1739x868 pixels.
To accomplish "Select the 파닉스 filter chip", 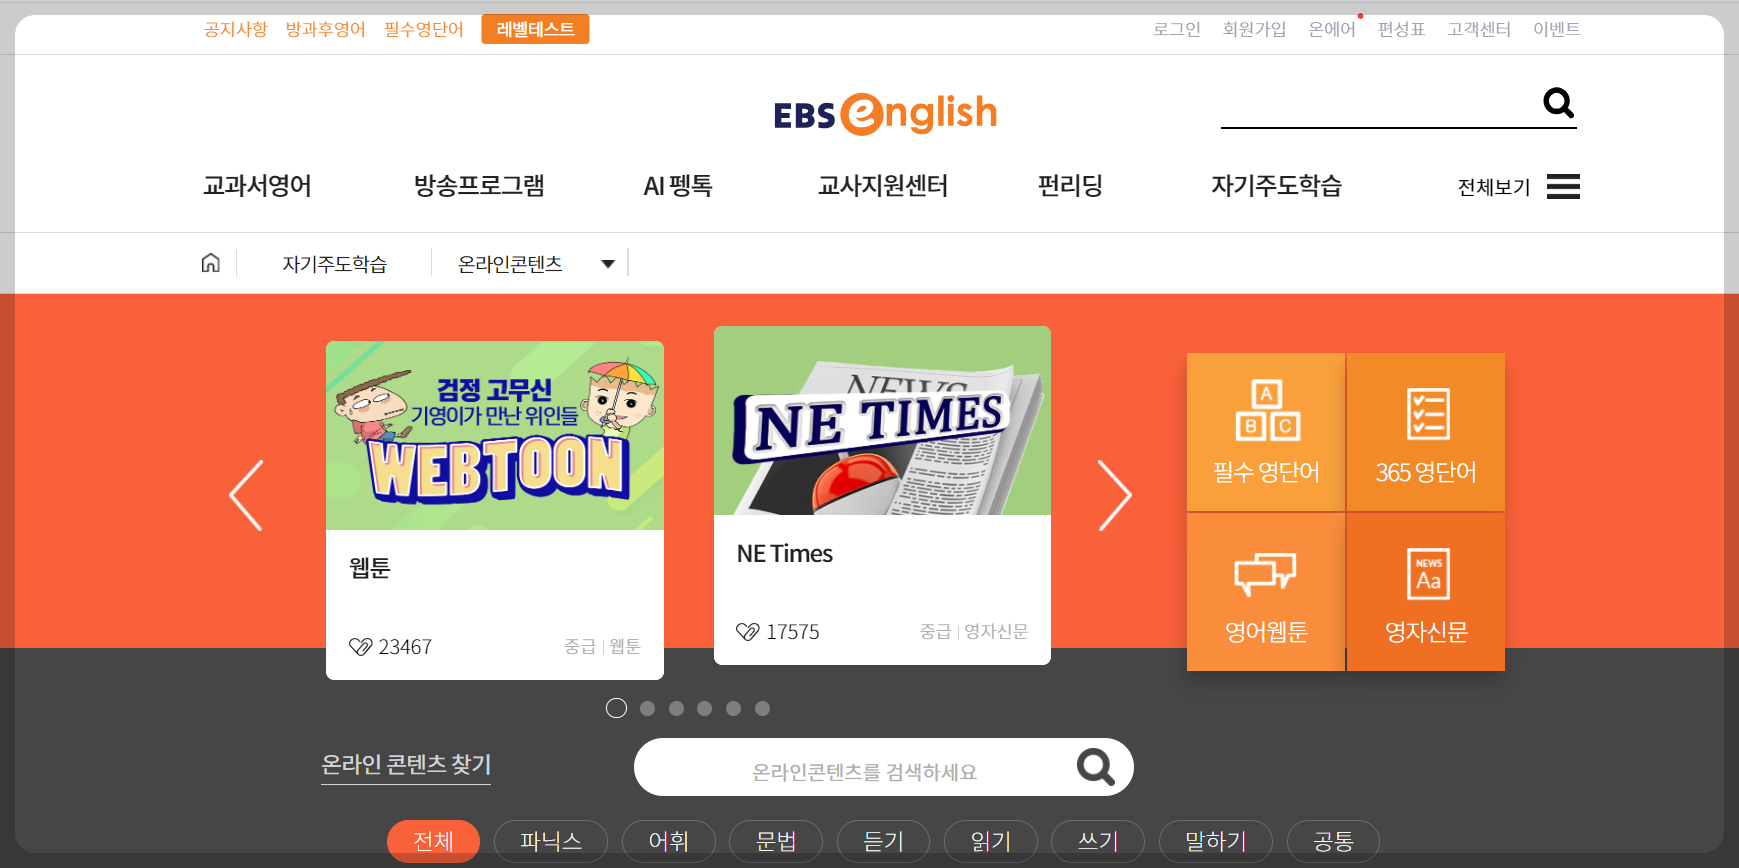I will point(550,841).
